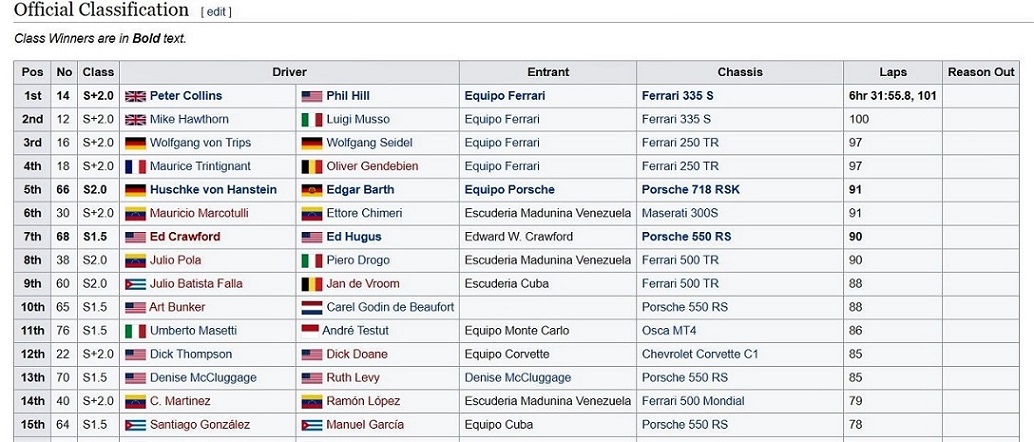Click the Reason Out column header

pos(980,72)
